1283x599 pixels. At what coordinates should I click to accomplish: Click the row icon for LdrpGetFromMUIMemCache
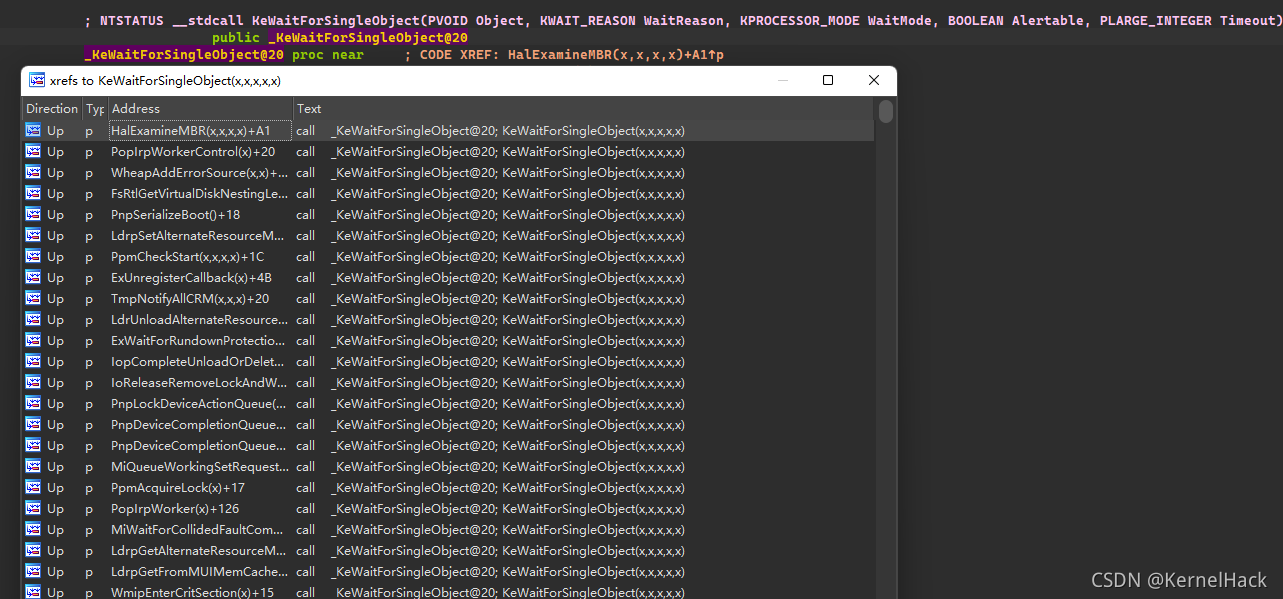coord(33,571)
